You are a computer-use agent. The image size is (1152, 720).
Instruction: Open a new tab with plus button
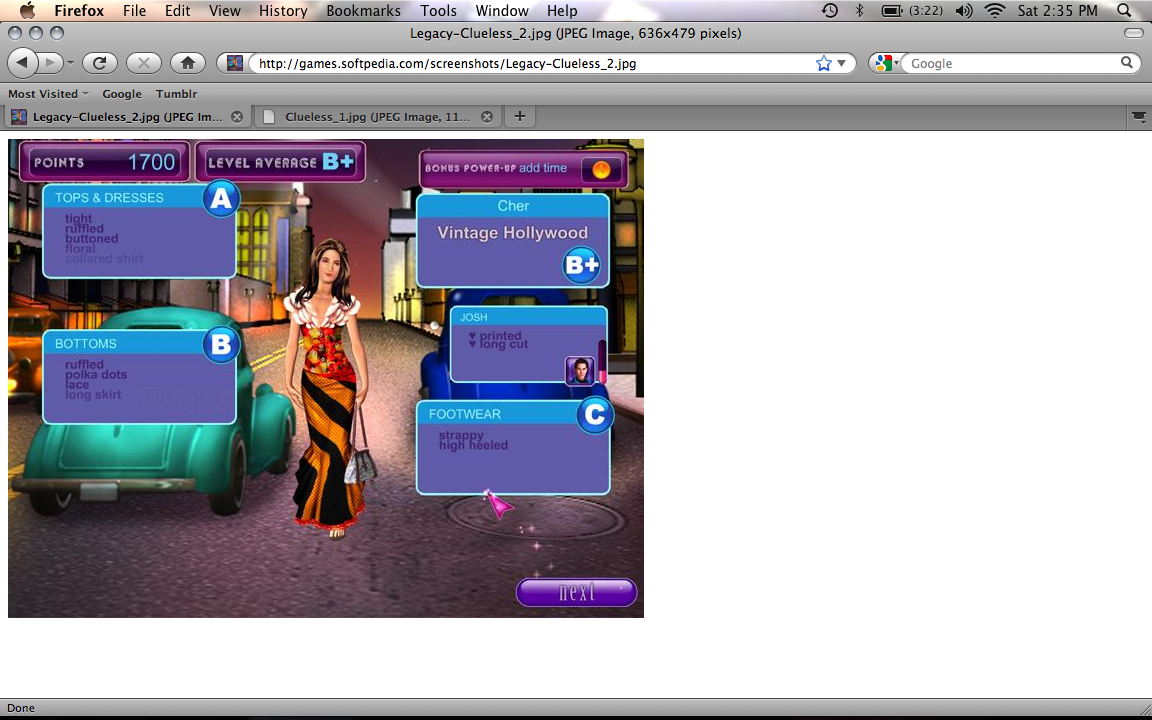(519, 116)
